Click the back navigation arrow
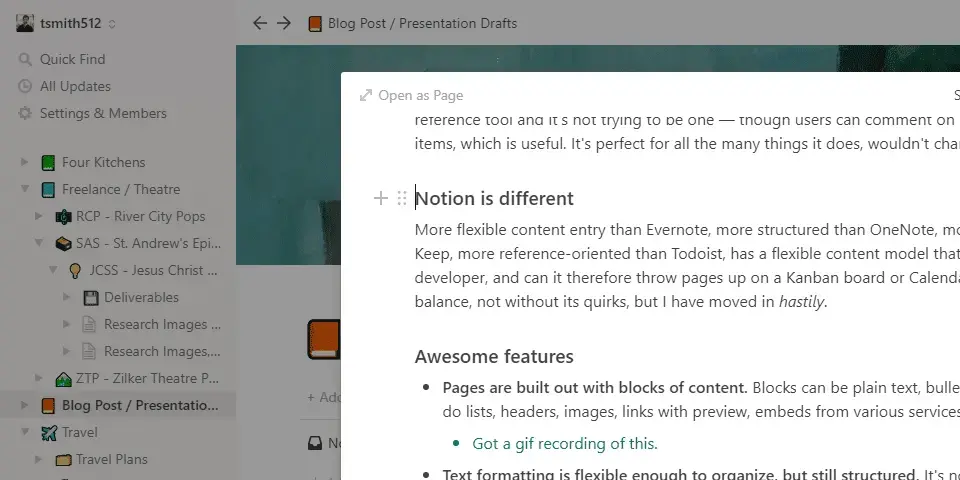960x480 pixels. coord(260,23)
